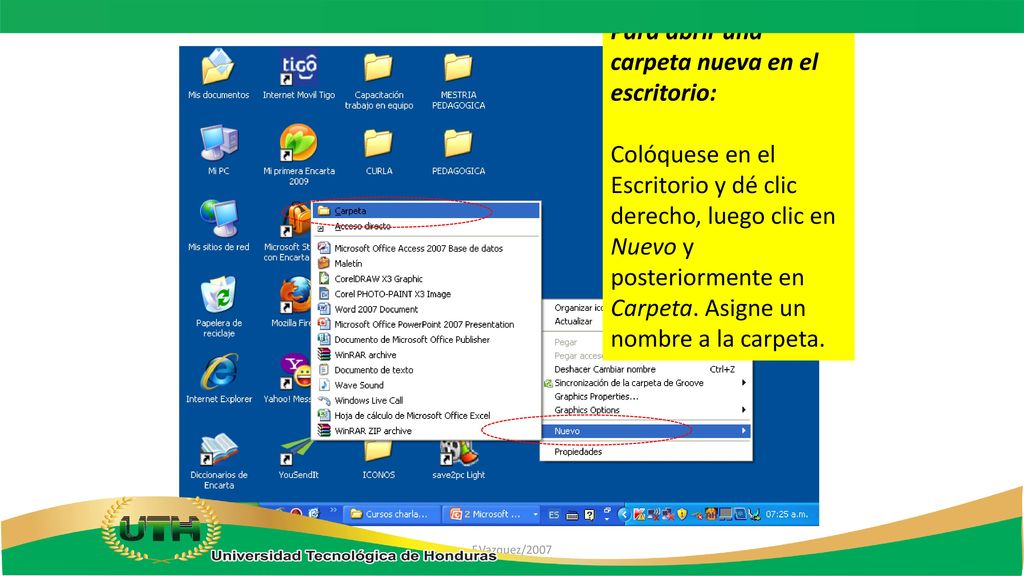Select Mis sitios de red icon
Screen dimensions: 1024x576
(218, 226)
